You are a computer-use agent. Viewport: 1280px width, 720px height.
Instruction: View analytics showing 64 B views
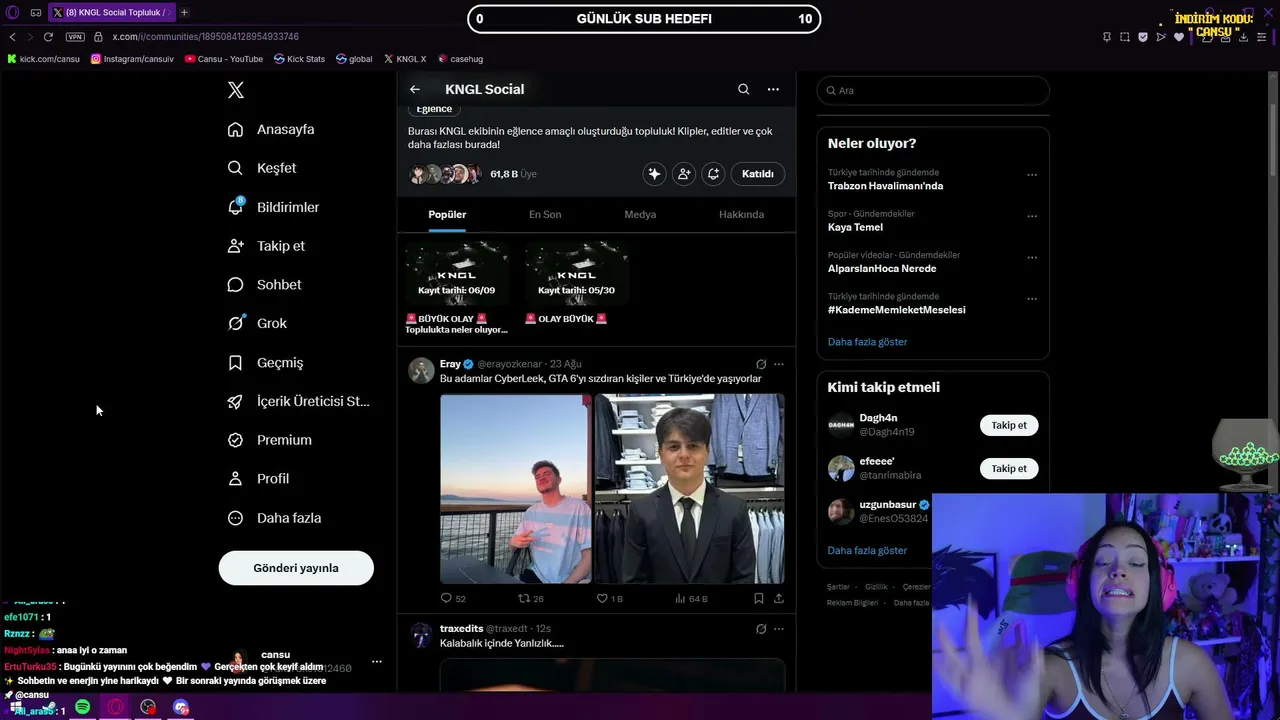691,599
